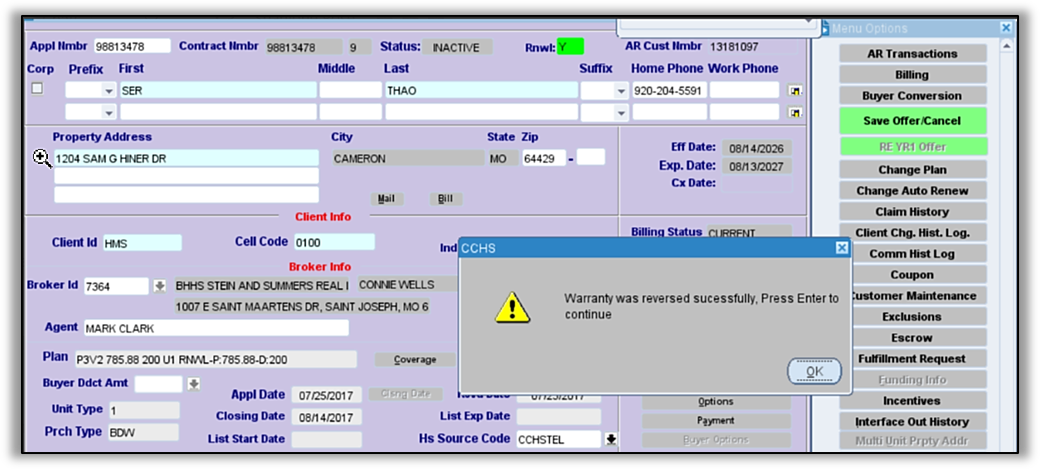The image size is (1040, 469).
Task: Click the First name field containing SER
Action: (218, 91)
